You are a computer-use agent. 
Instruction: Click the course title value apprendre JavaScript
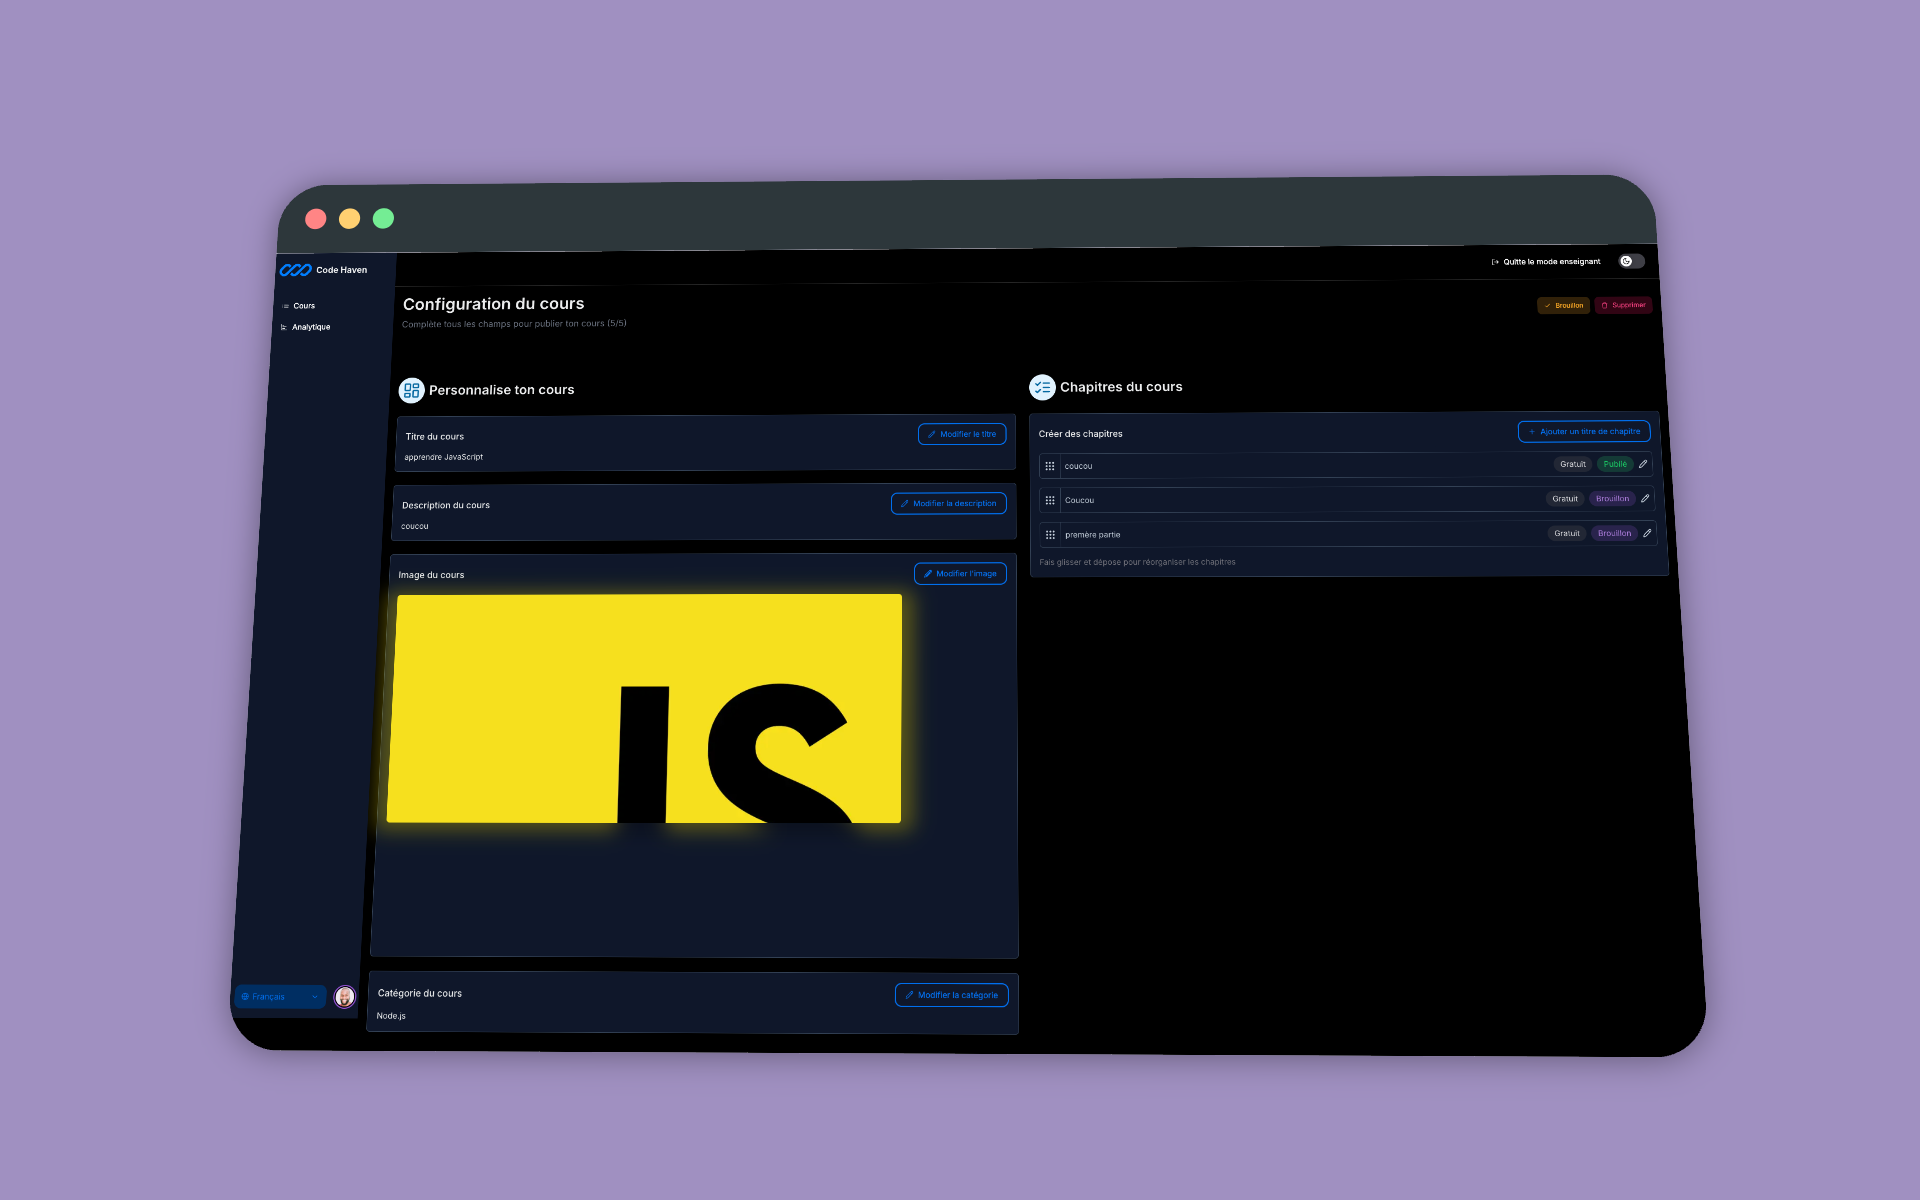443,457
